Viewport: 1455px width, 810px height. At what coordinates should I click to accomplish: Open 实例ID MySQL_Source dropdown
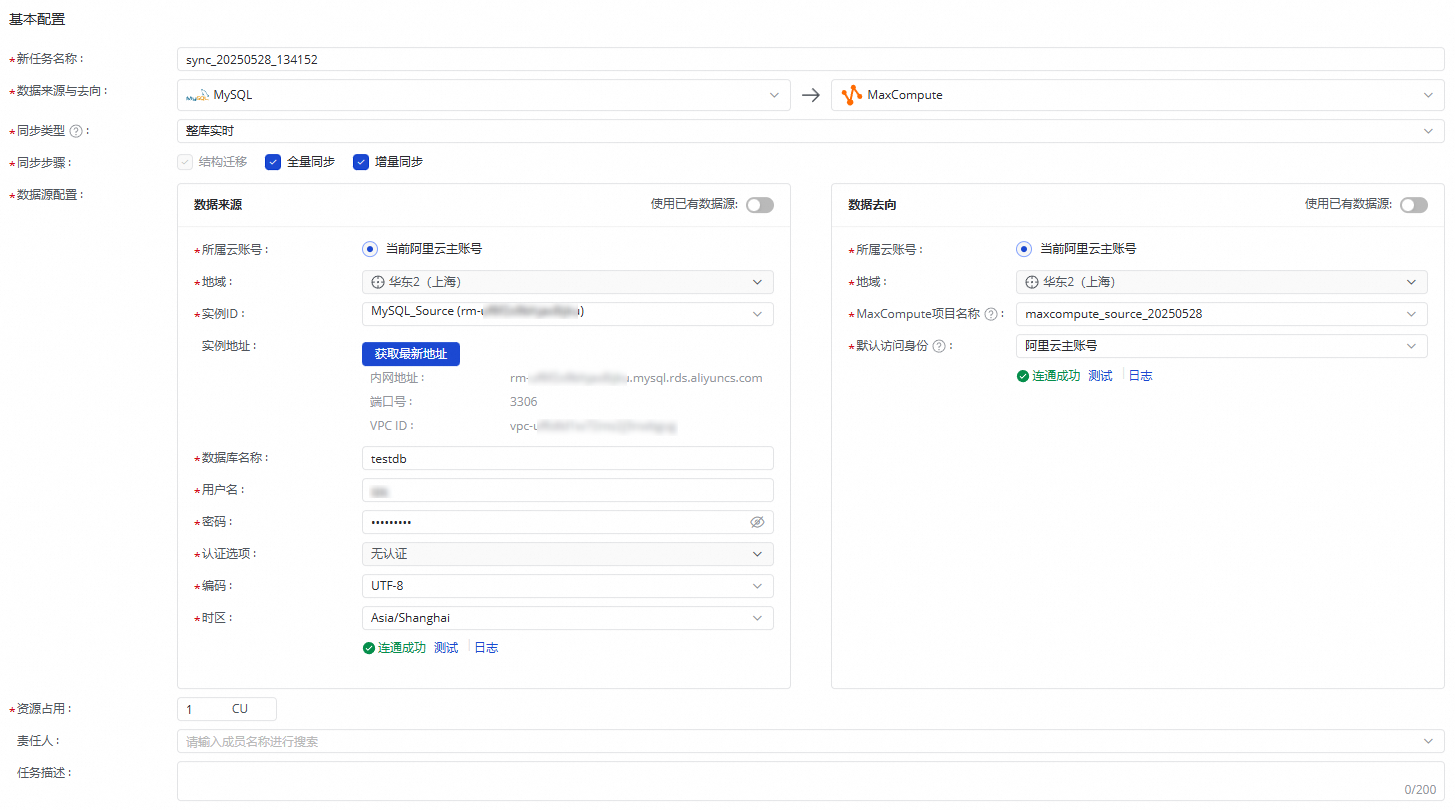[x=567, y=313]
